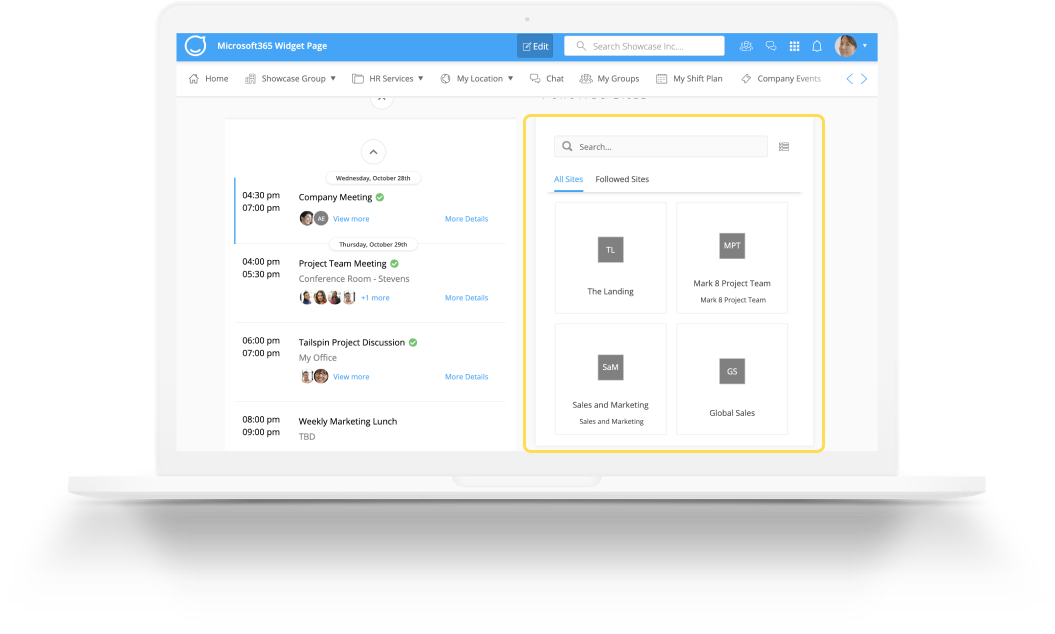Screen dimensions: 1055x634
Task: Open the Mark 8 Project Team site tile
Action: (732, 258)
